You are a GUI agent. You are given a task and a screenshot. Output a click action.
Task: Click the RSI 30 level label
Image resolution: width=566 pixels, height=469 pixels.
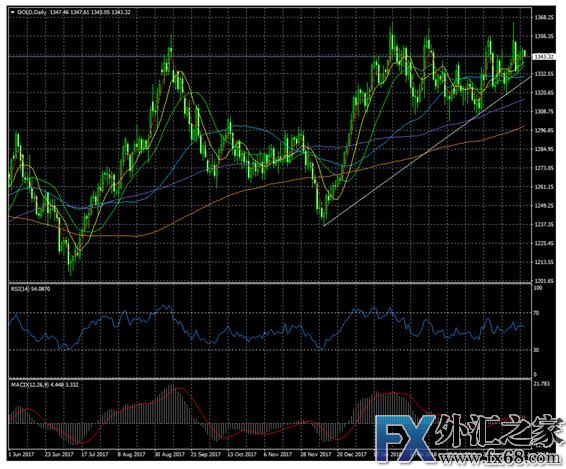(x=537, y=350)
